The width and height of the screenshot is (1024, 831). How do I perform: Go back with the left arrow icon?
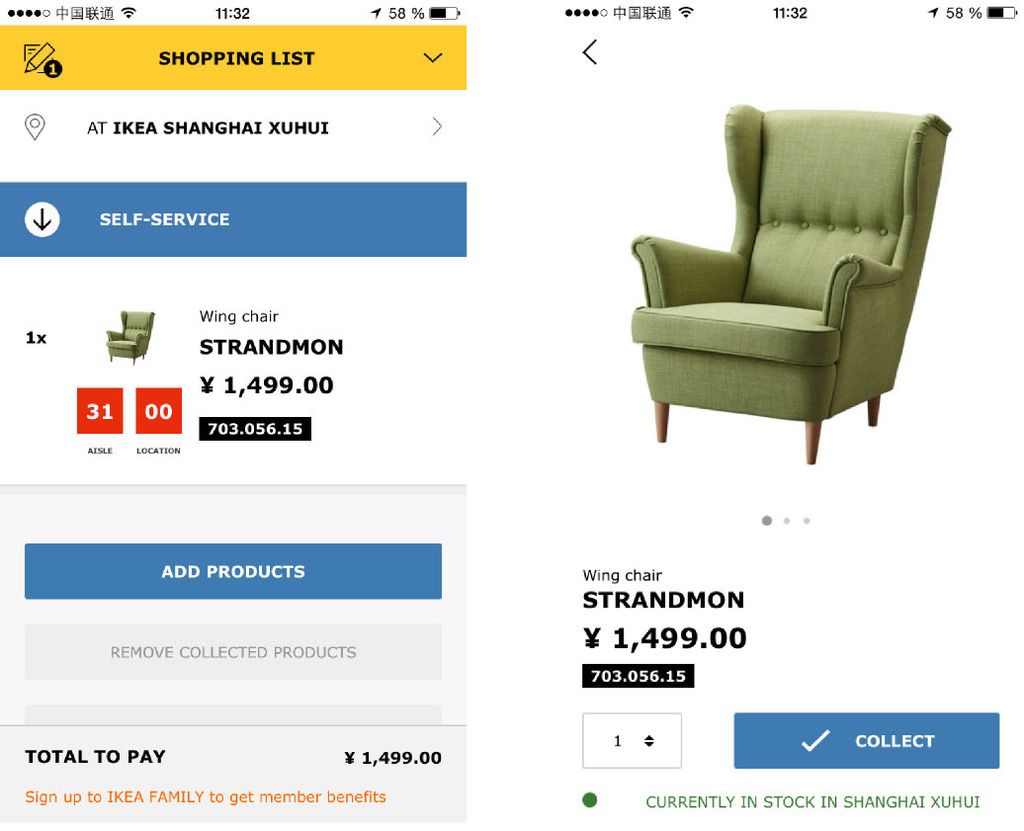tap(590, 52)
